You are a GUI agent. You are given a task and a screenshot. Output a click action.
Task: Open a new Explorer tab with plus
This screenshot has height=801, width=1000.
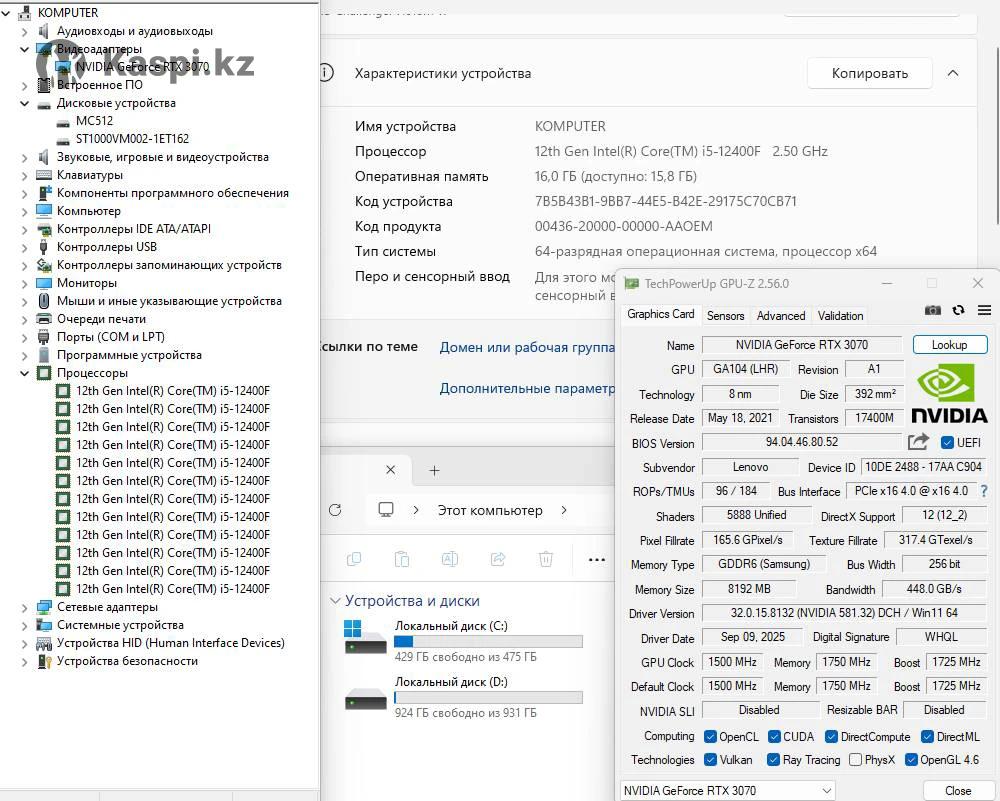pyautogui.click(x=434, y=470)
